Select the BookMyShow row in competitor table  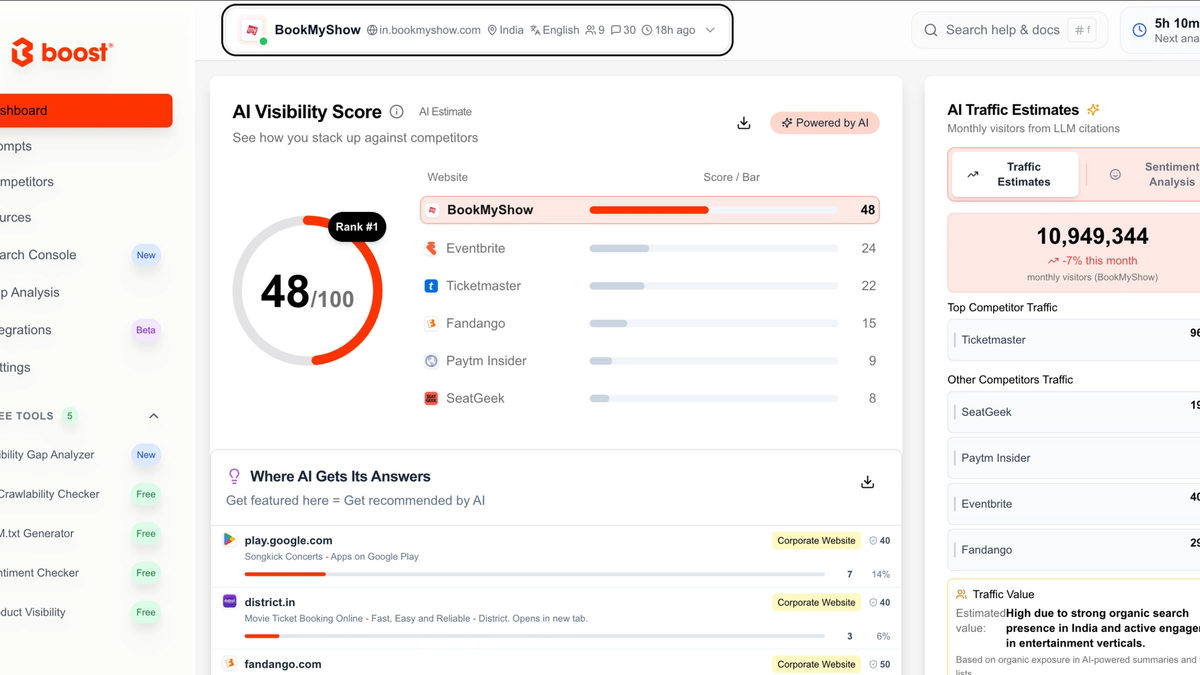(x=650, y=210)
